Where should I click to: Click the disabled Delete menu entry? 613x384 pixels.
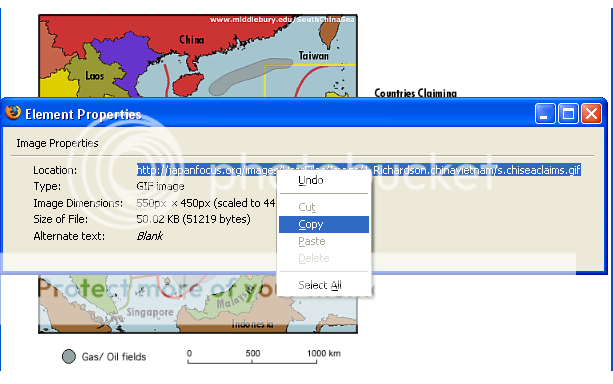click(324, 258)
